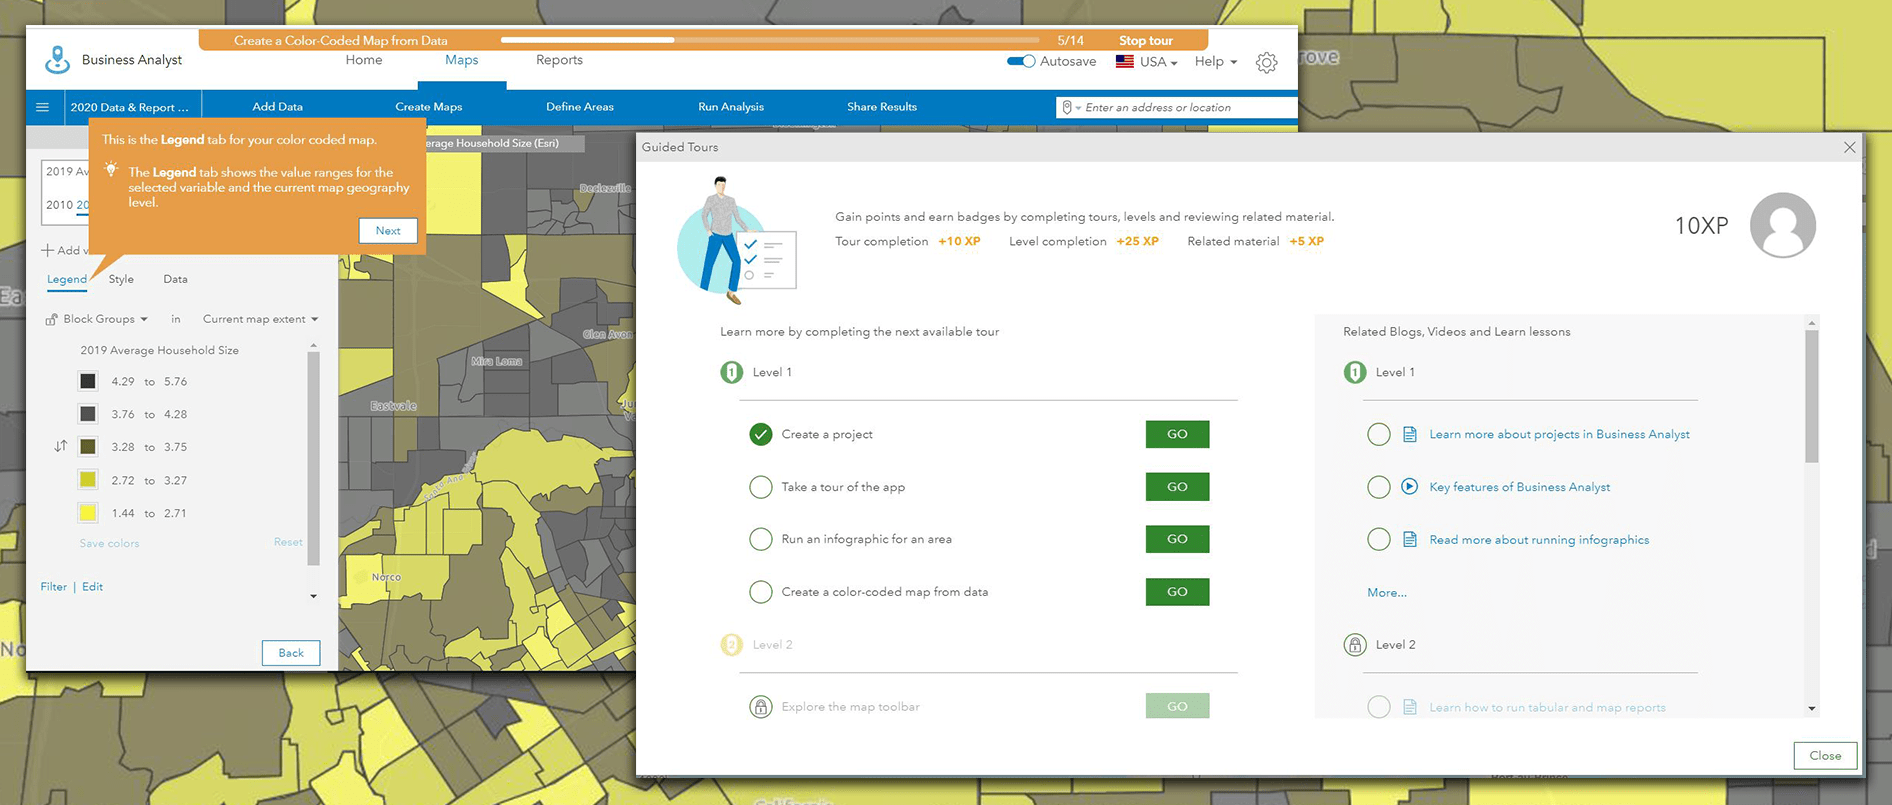1892x805 pixels.
Task: Click GO for Take a tour of the app
Action: point(1177,487)
